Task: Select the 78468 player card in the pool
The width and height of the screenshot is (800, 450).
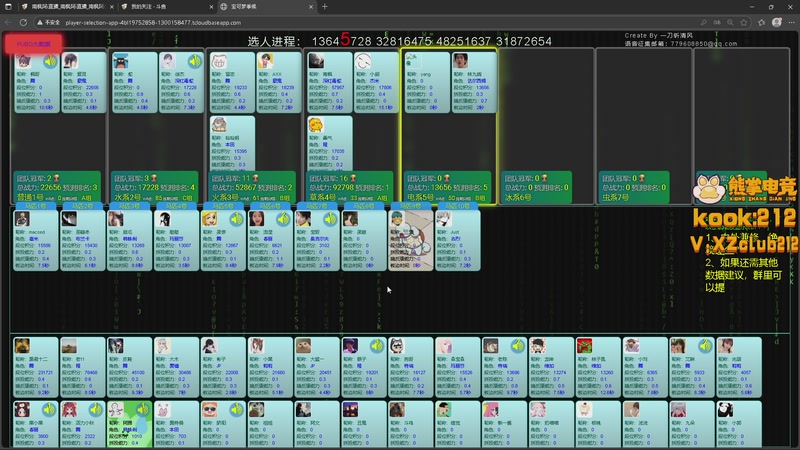Action: click(83, 367)
